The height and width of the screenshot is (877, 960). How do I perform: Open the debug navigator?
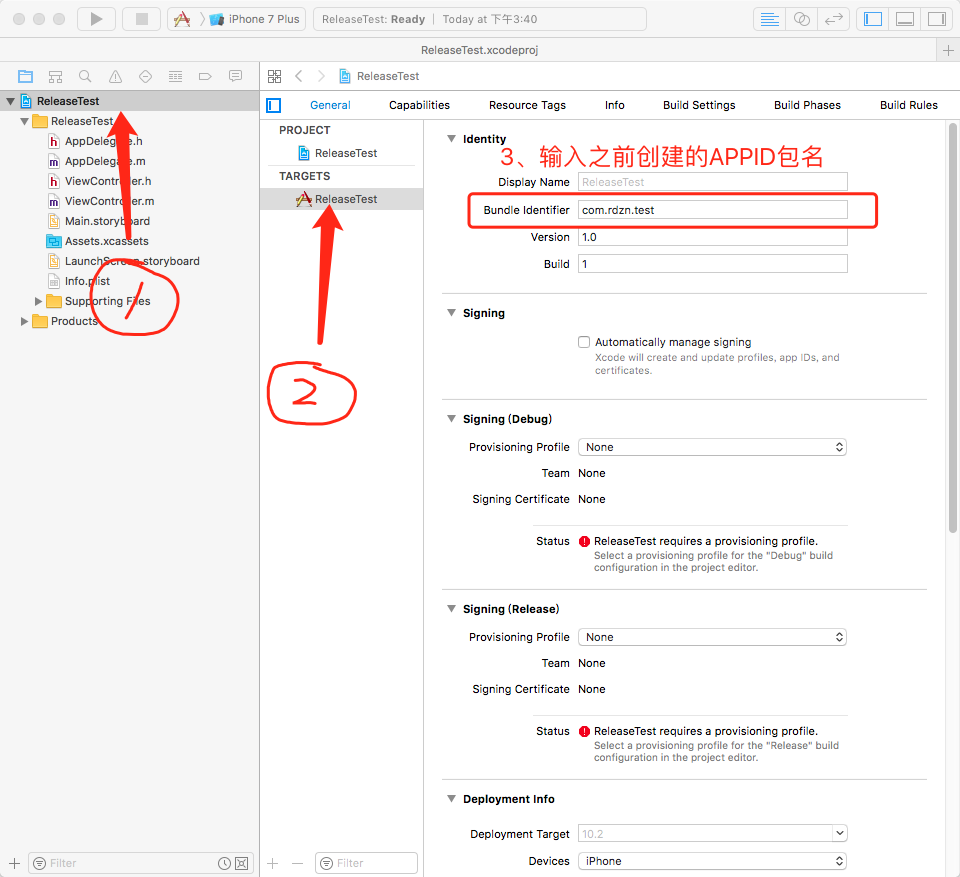pos(175,77)
